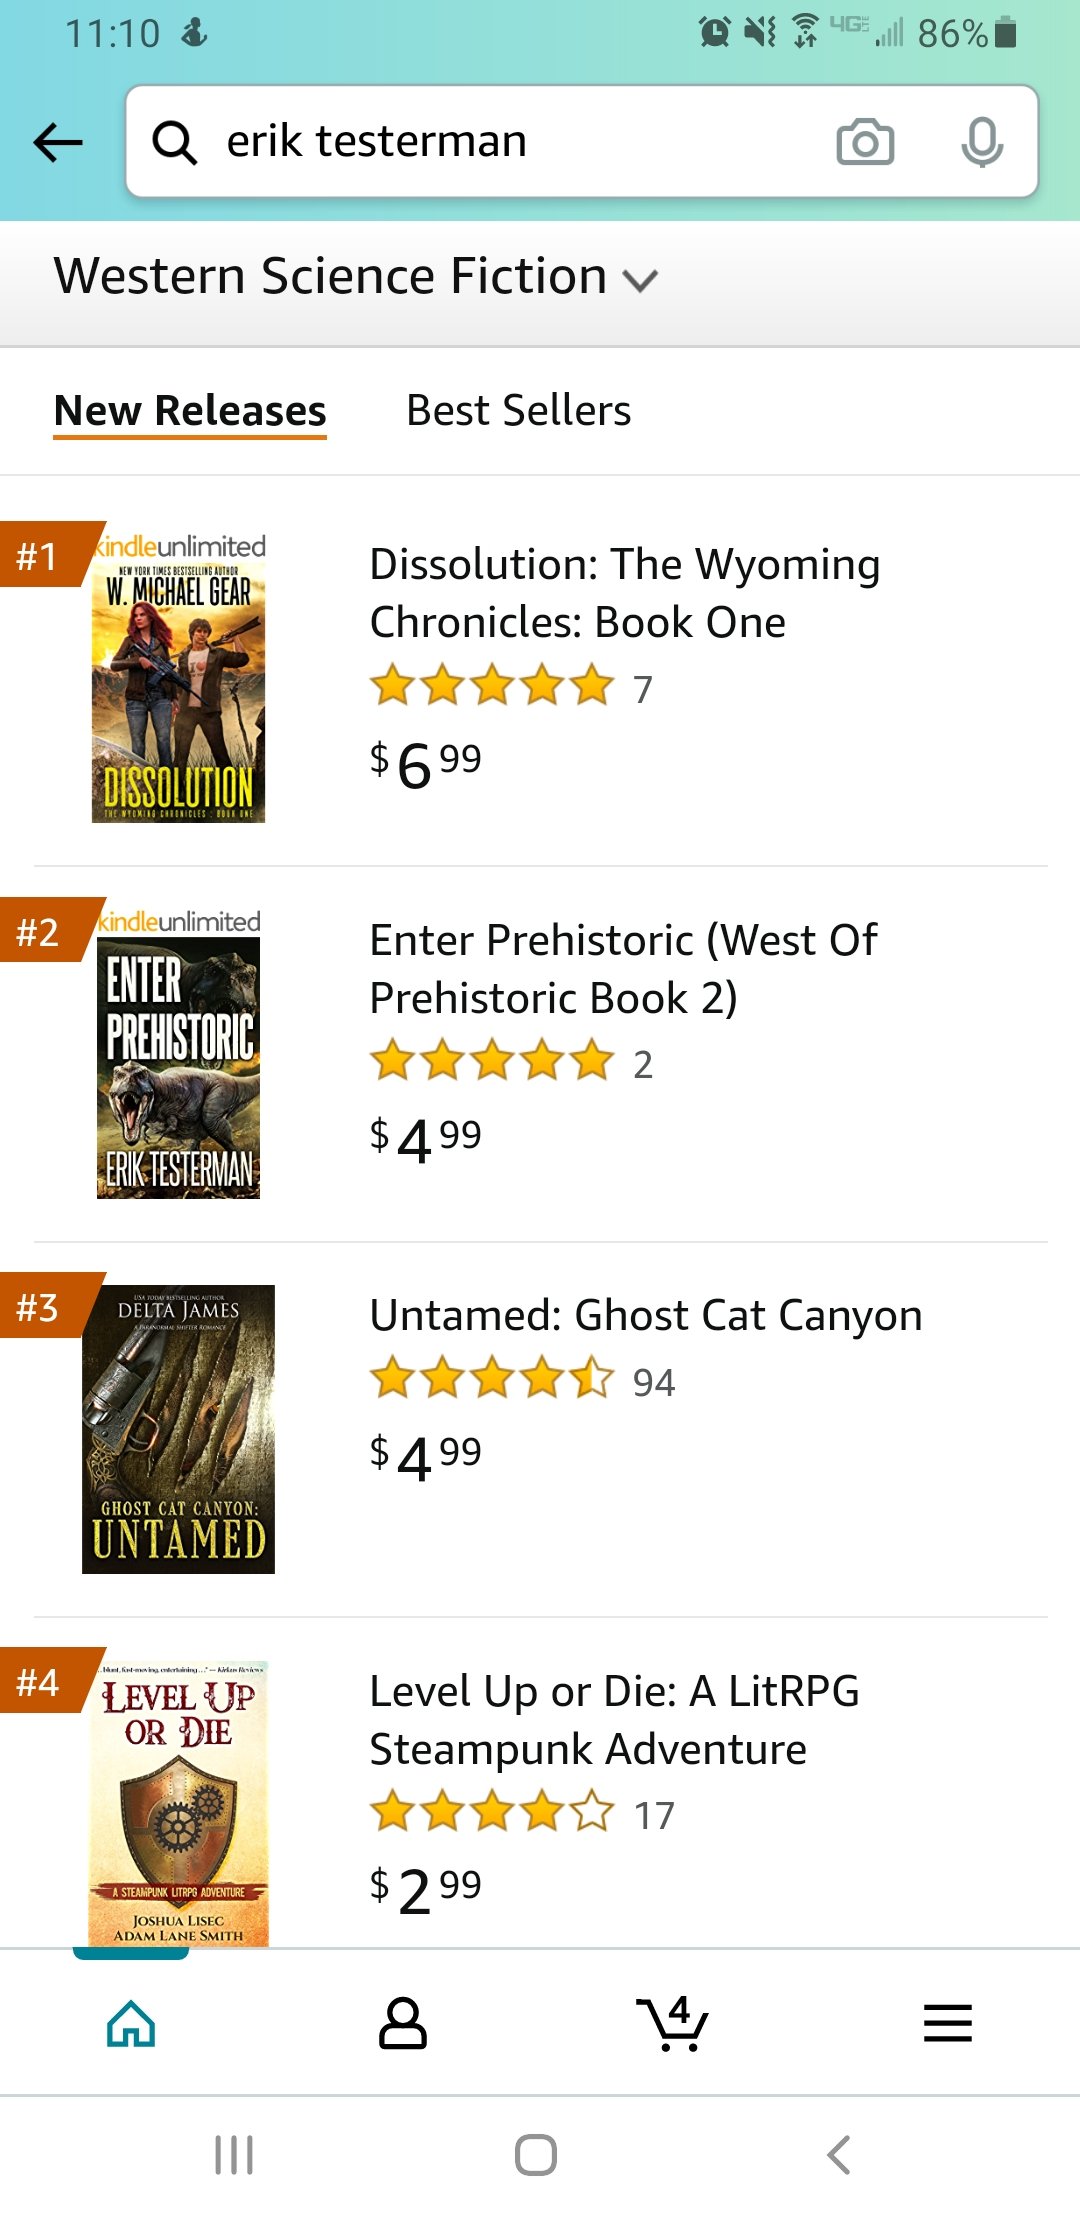View star ratings for Untamed book
Viewport: 1080px width, 2220px height.
tap(492, 1380)
